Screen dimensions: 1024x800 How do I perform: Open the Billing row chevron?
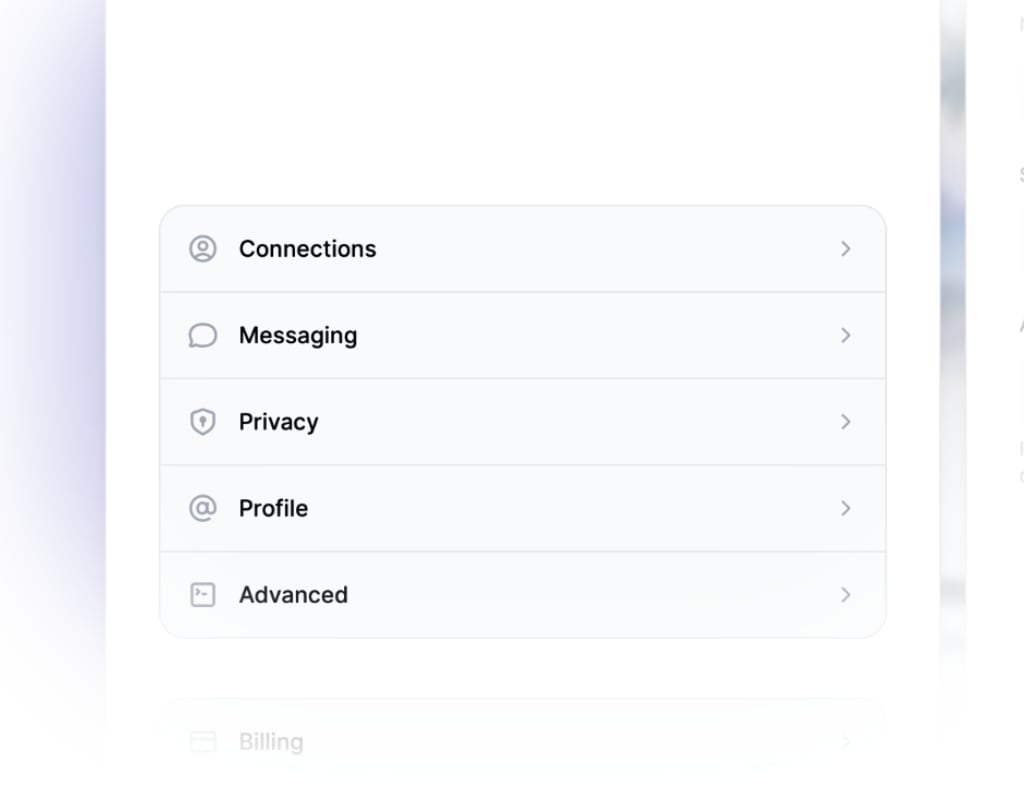click(846, 742)
